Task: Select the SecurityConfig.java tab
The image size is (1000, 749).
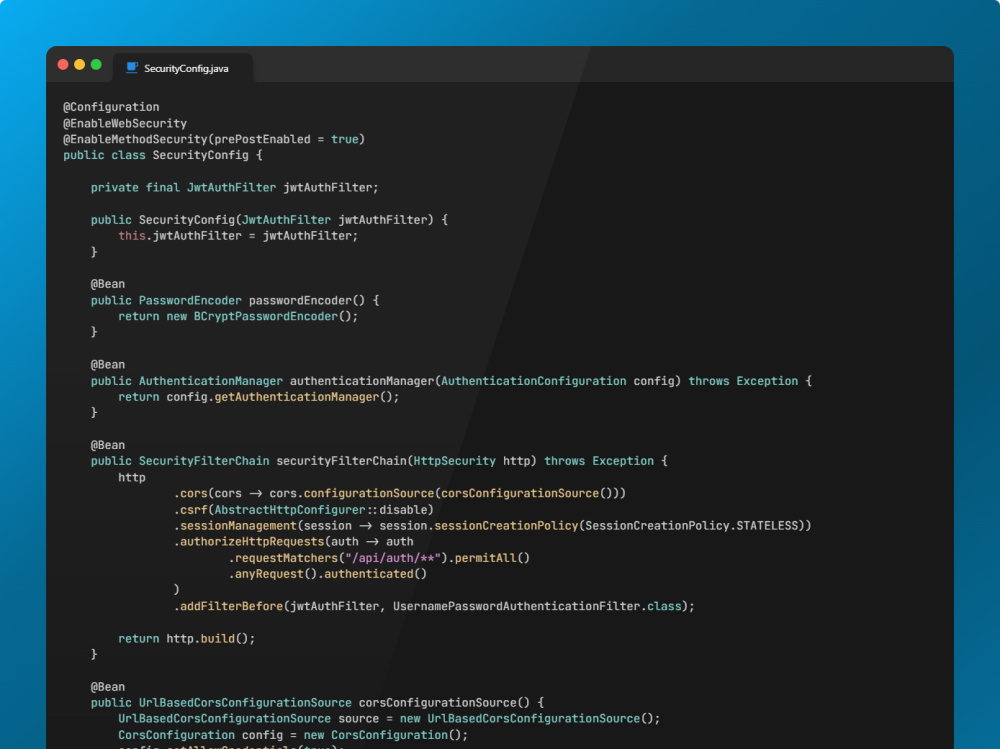Action: [x=183, y=68]
